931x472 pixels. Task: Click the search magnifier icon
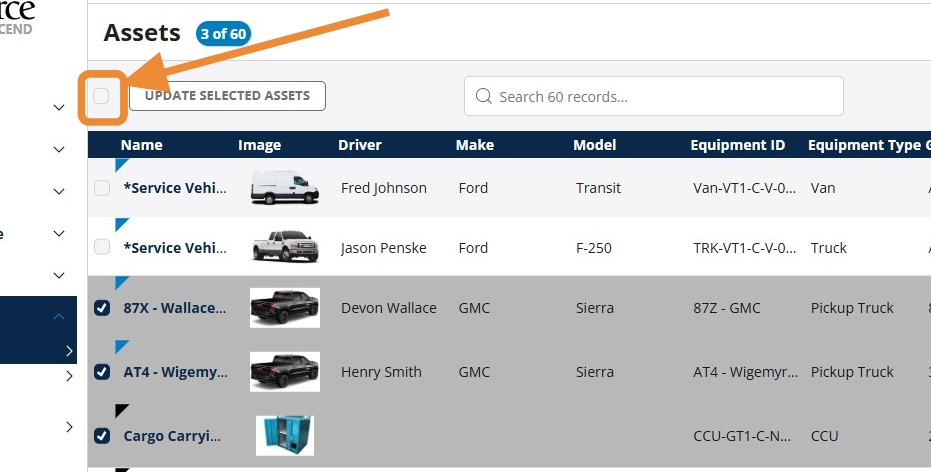(484, 96)
